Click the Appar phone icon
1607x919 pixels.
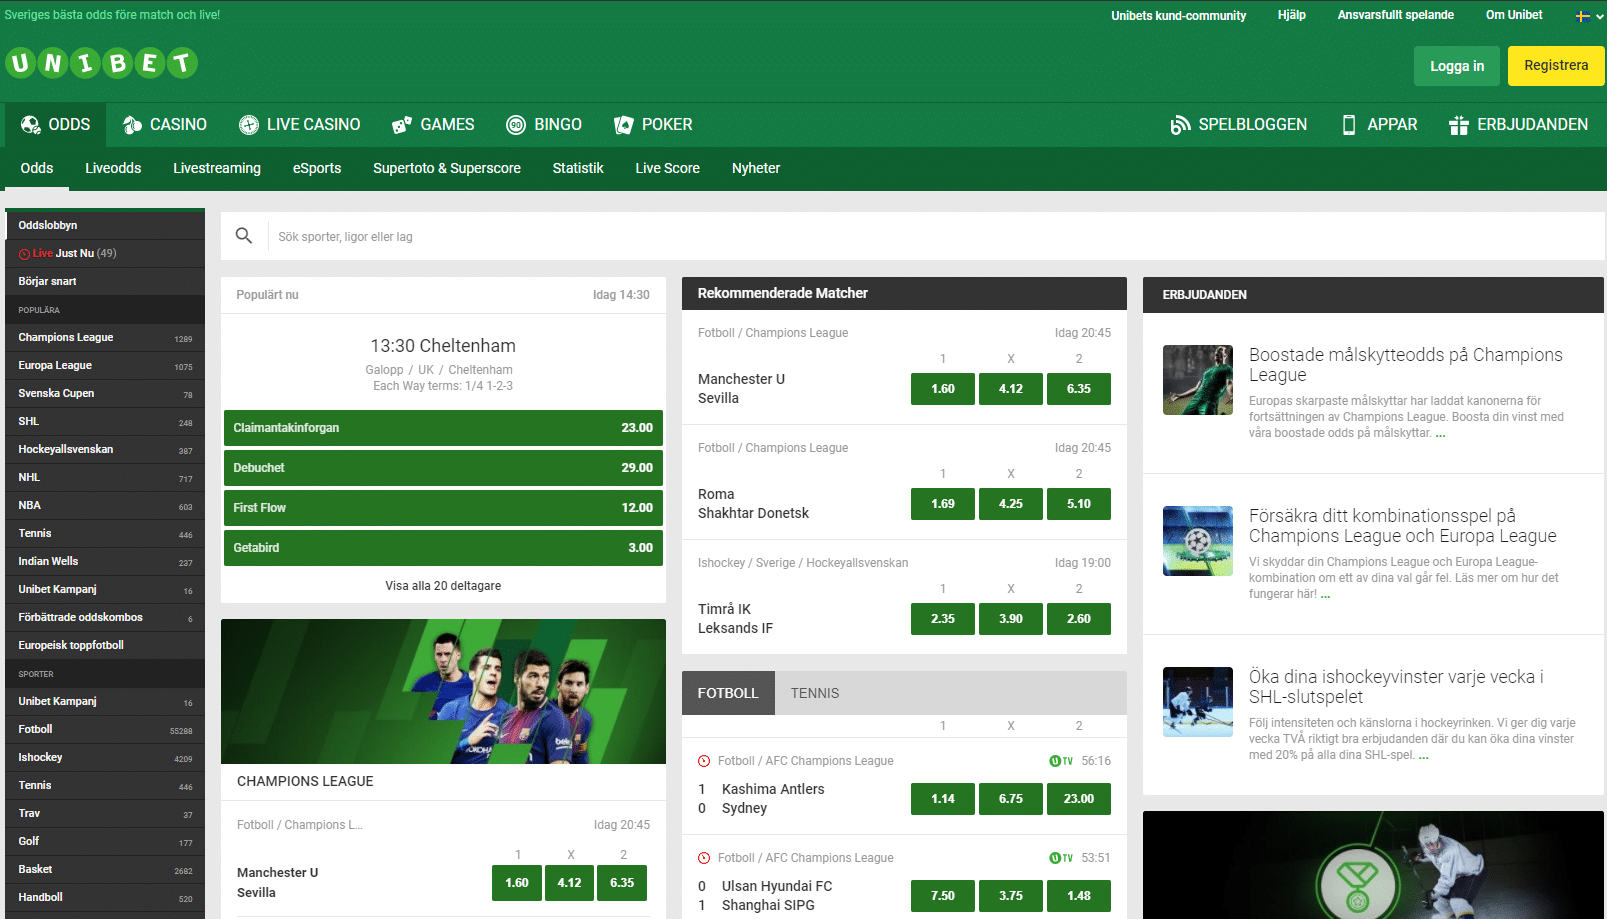(x=1349, y=125)
